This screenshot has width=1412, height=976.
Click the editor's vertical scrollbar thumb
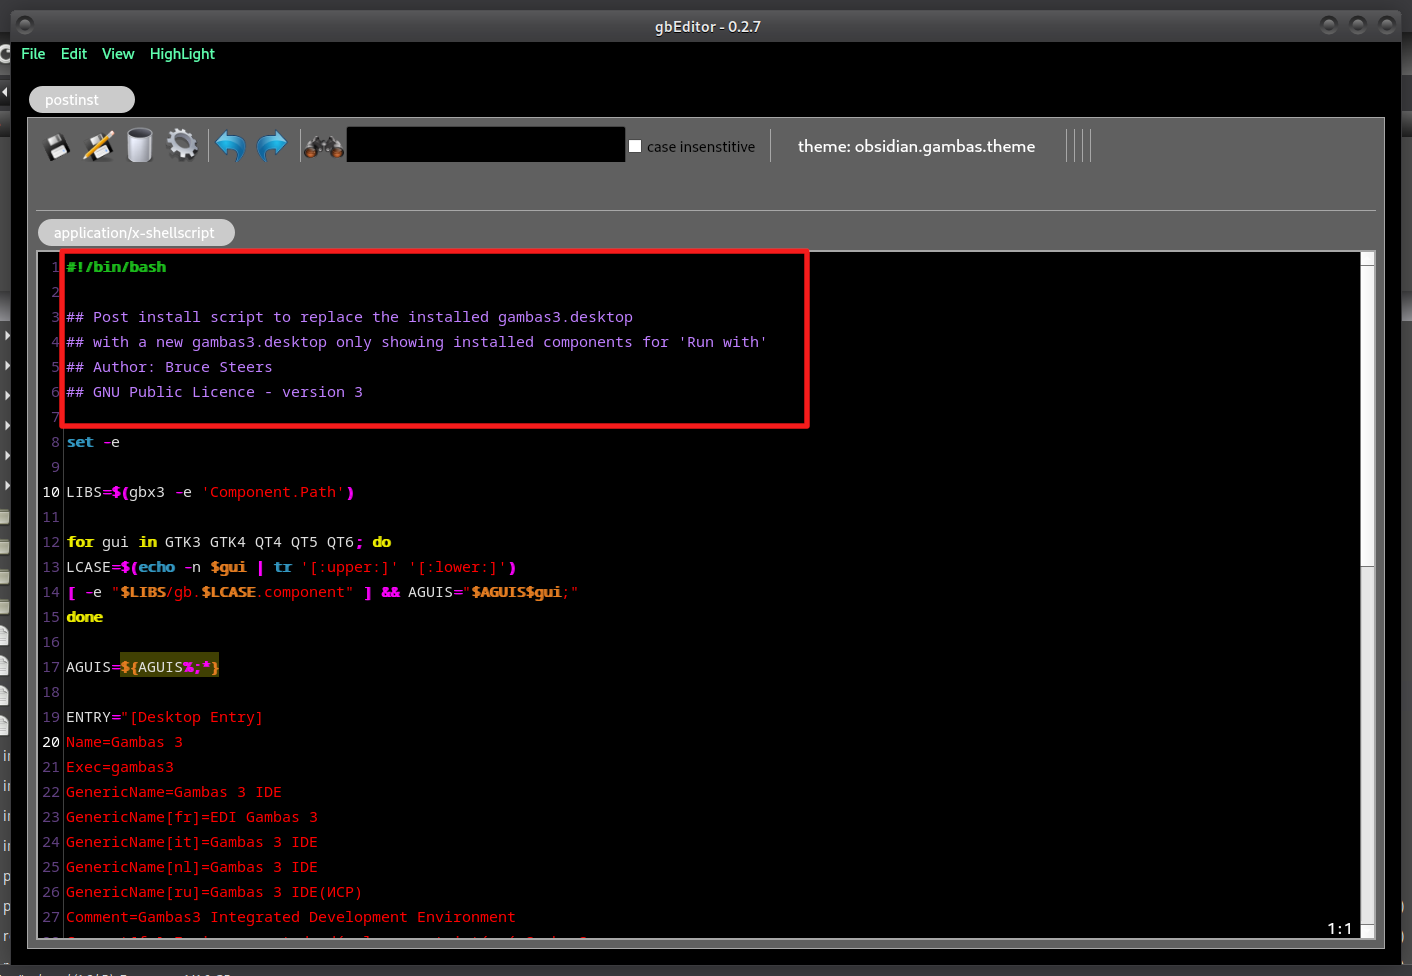[1367, 410]
